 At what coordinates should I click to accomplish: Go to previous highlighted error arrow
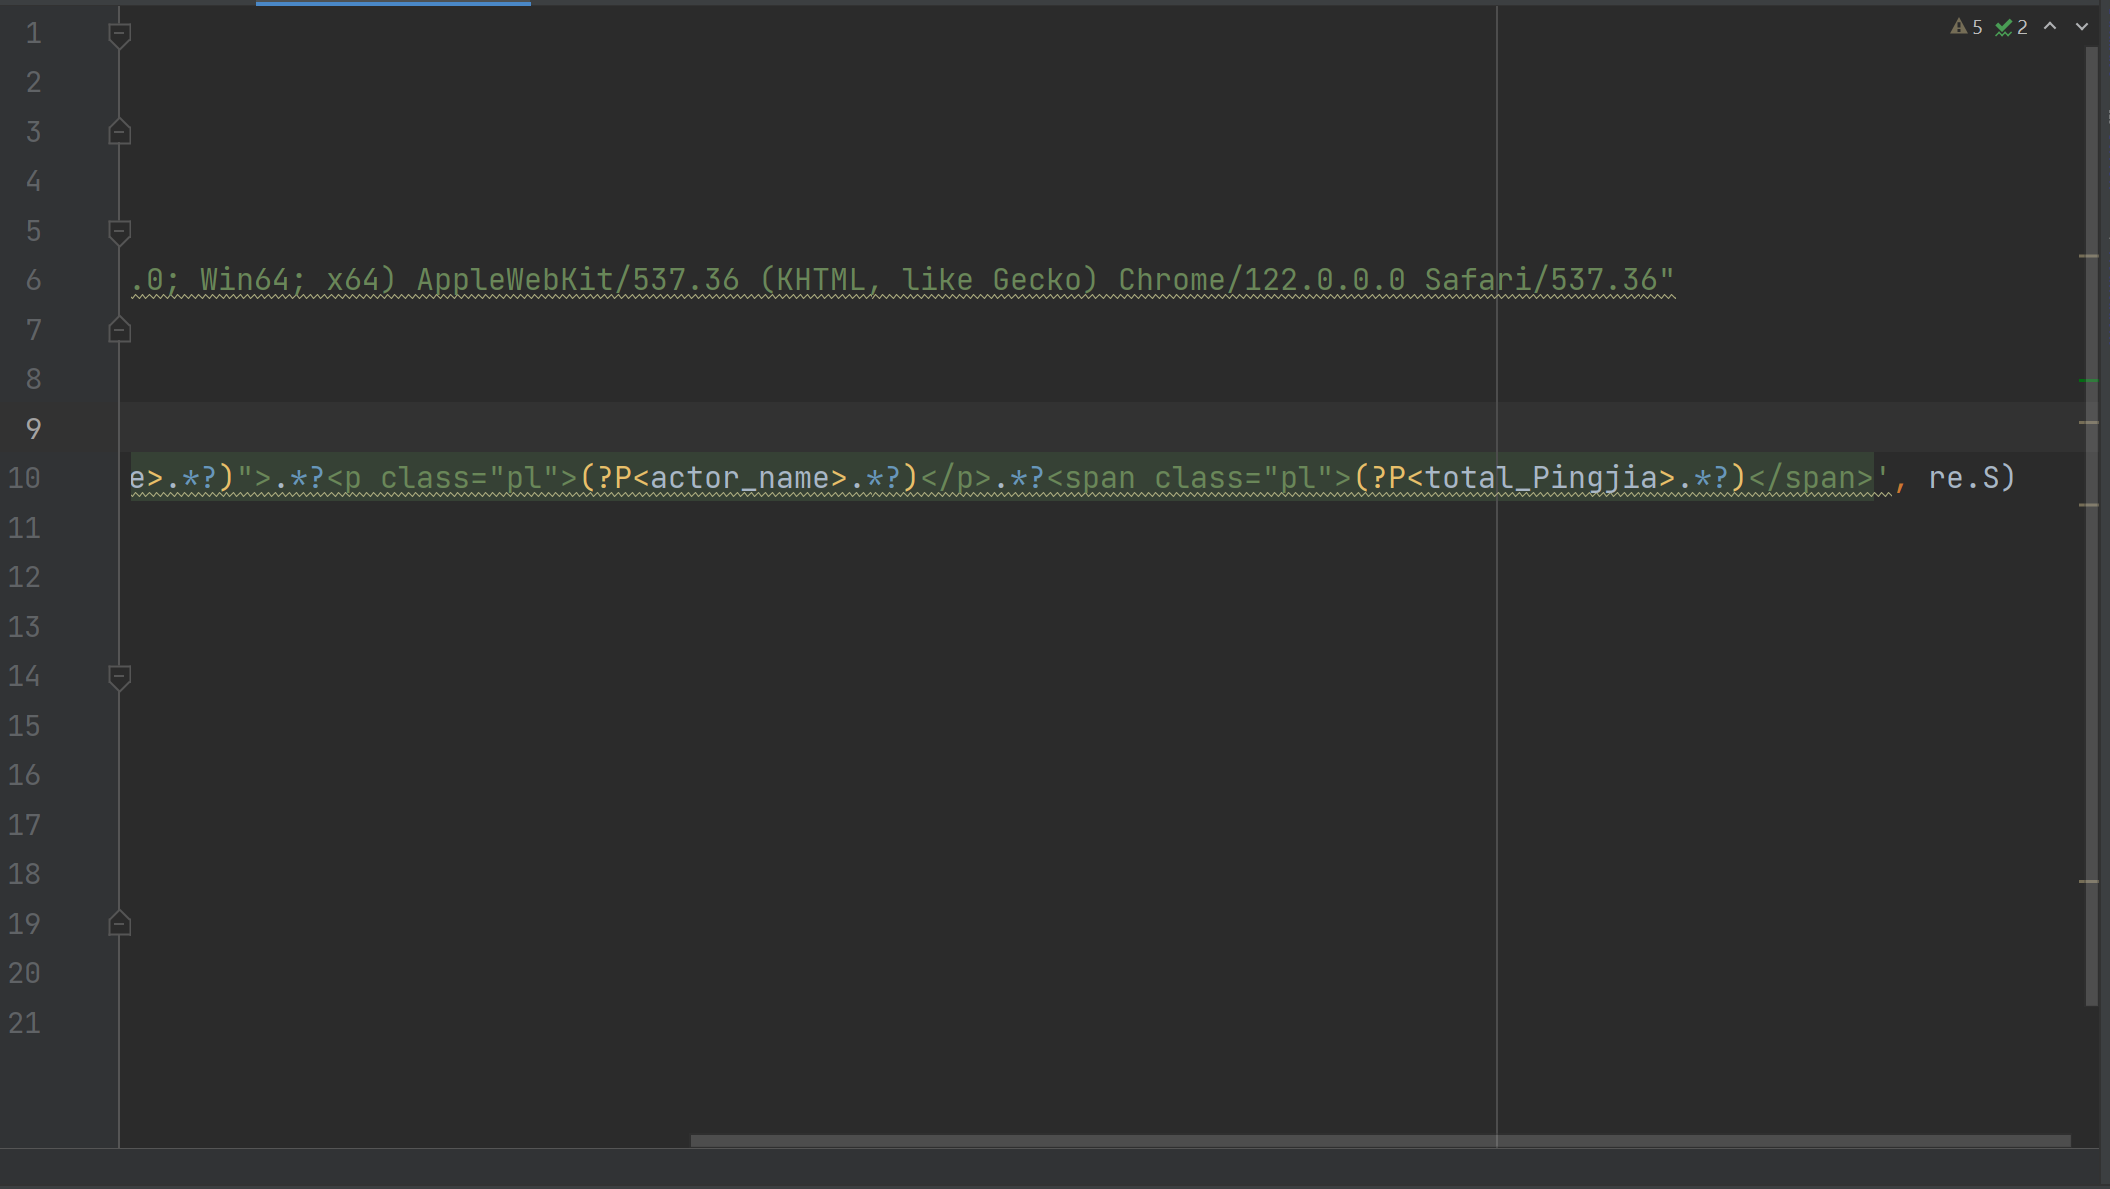tap(2050, 27)
